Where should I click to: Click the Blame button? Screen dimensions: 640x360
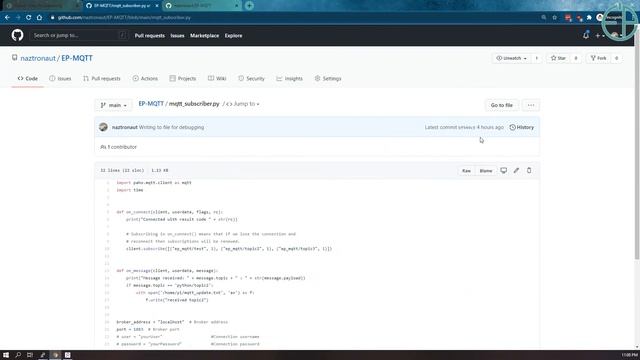point(486,171)
